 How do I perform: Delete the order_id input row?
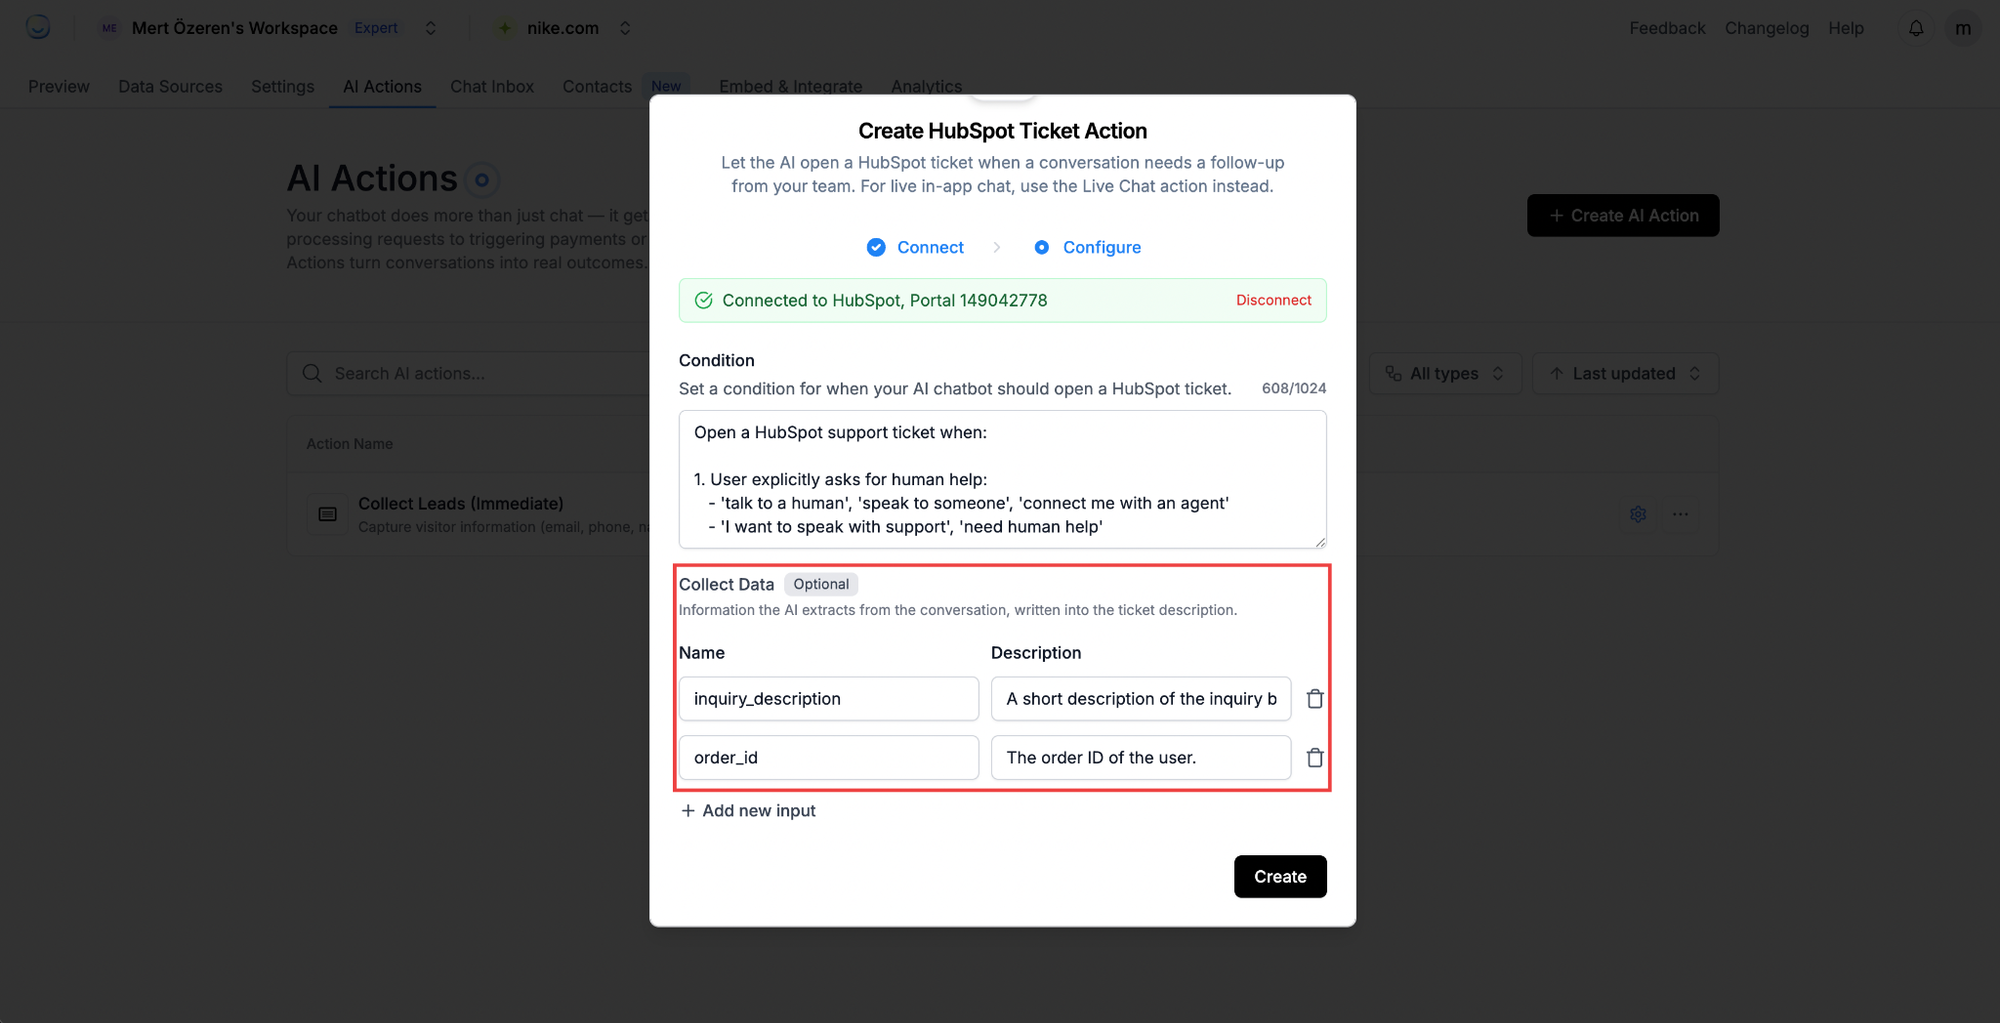[x=1315, y=758]
